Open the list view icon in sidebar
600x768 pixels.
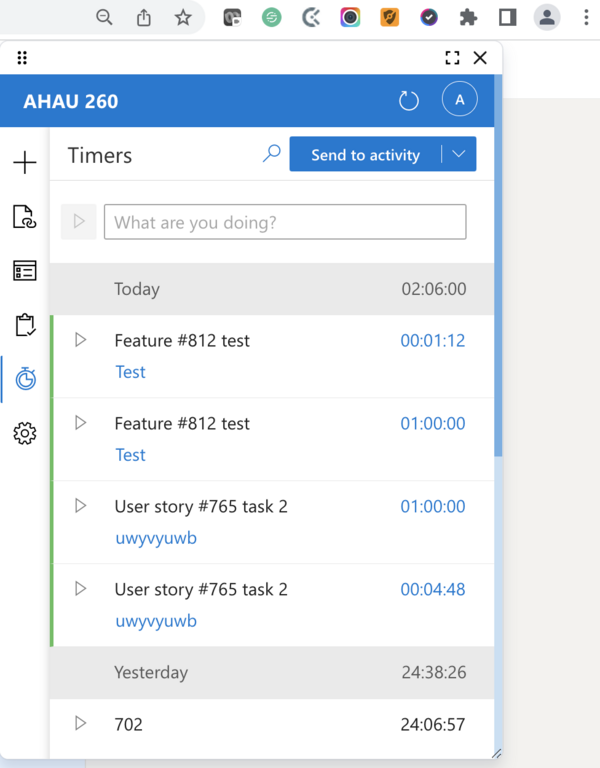(x=25, y=271)
